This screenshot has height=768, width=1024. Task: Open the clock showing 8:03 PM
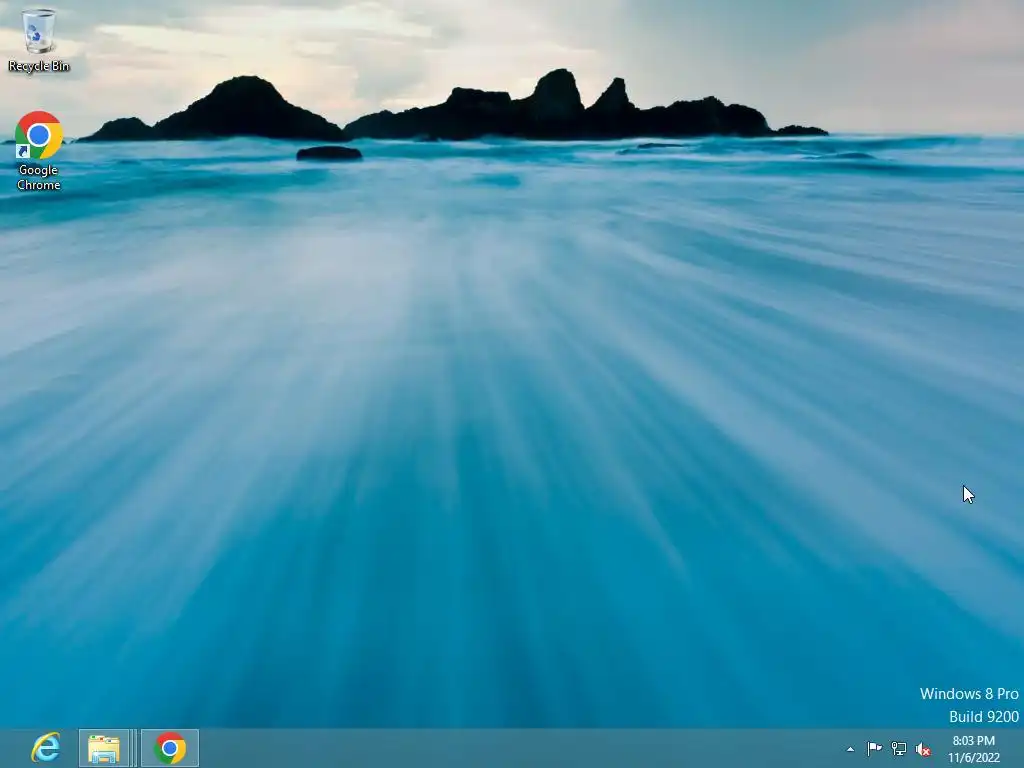pos(974,749)
